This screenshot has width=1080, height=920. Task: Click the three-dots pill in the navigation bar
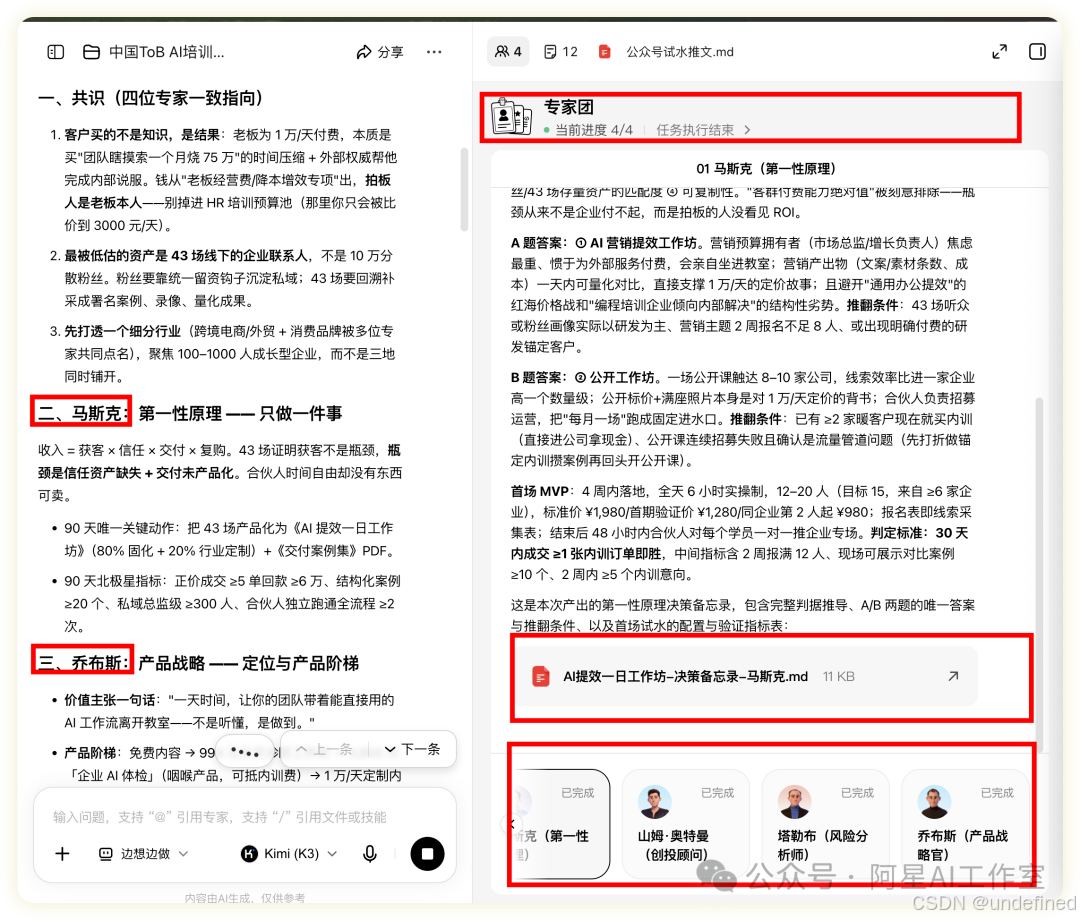[245, 752]
